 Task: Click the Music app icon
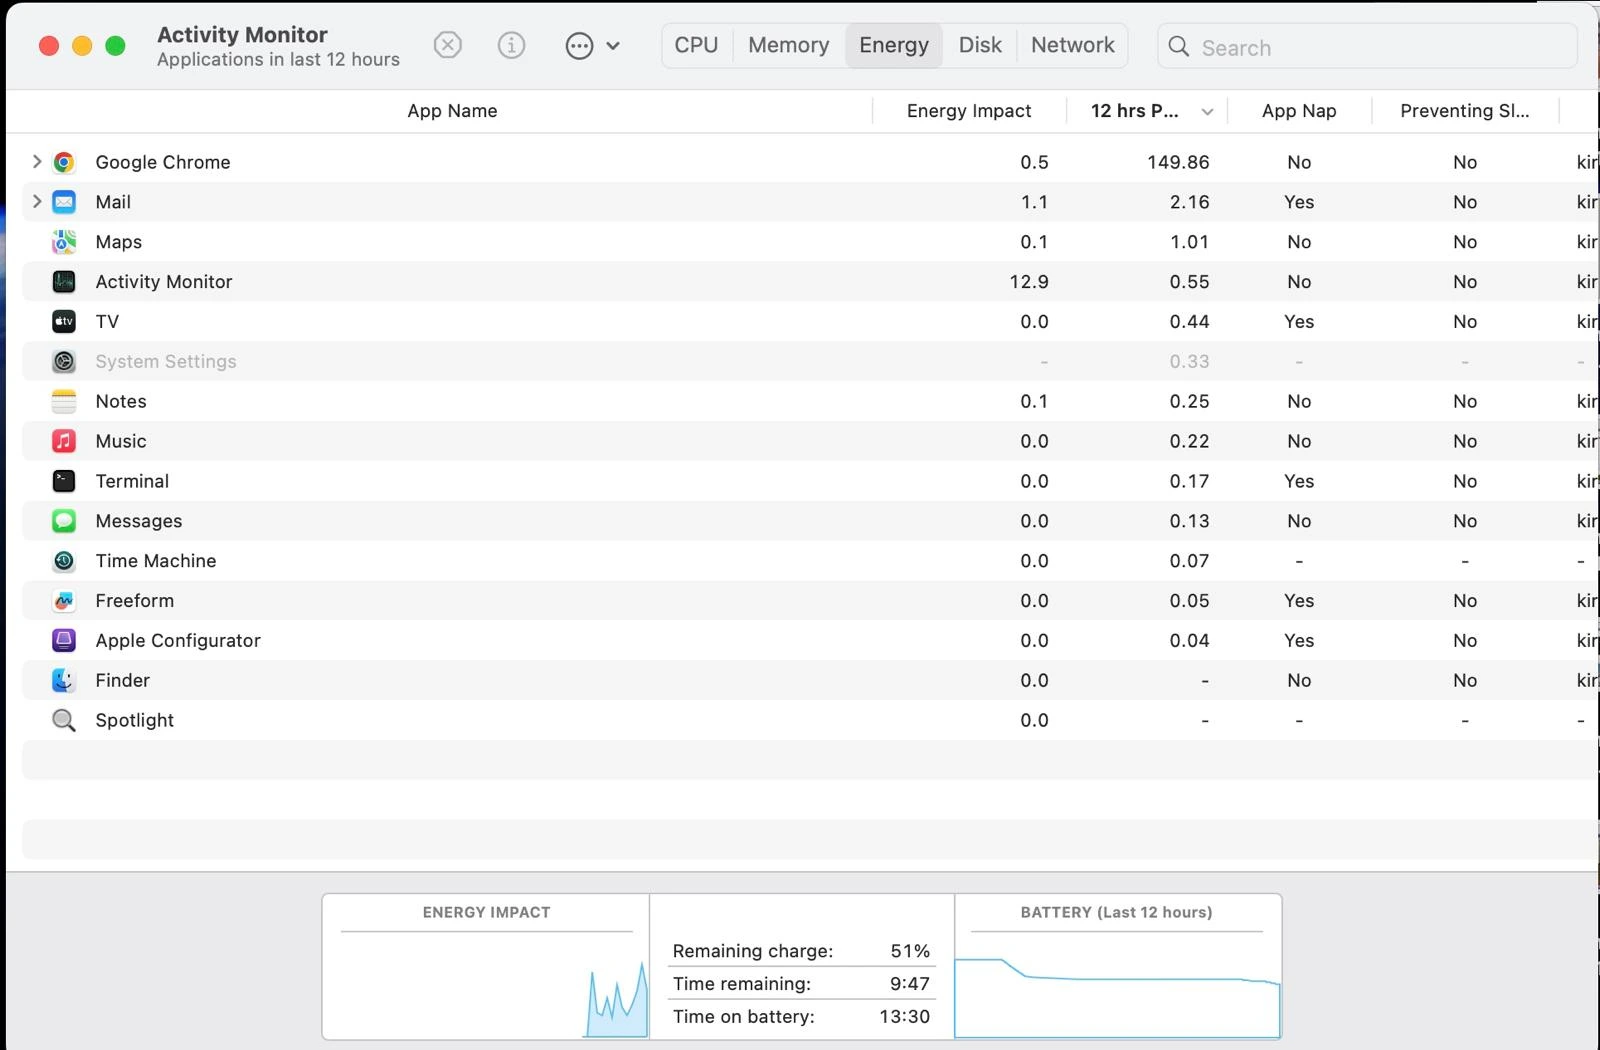(x=64, y=441)
